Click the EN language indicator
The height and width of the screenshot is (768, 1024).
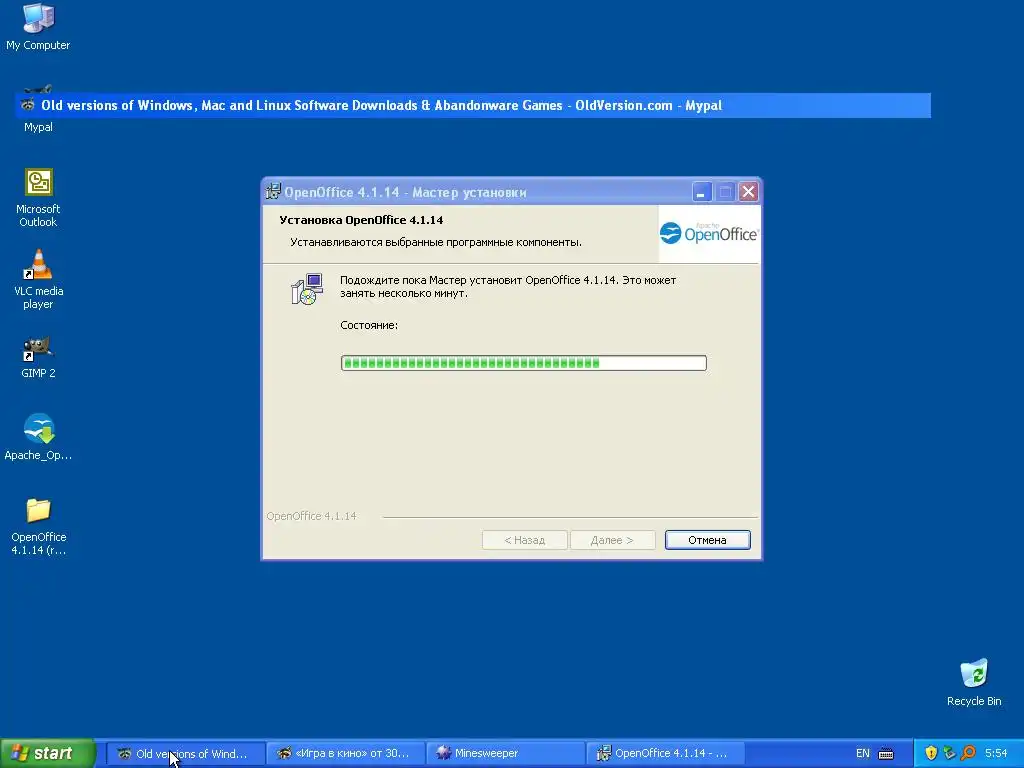[863, 754]
